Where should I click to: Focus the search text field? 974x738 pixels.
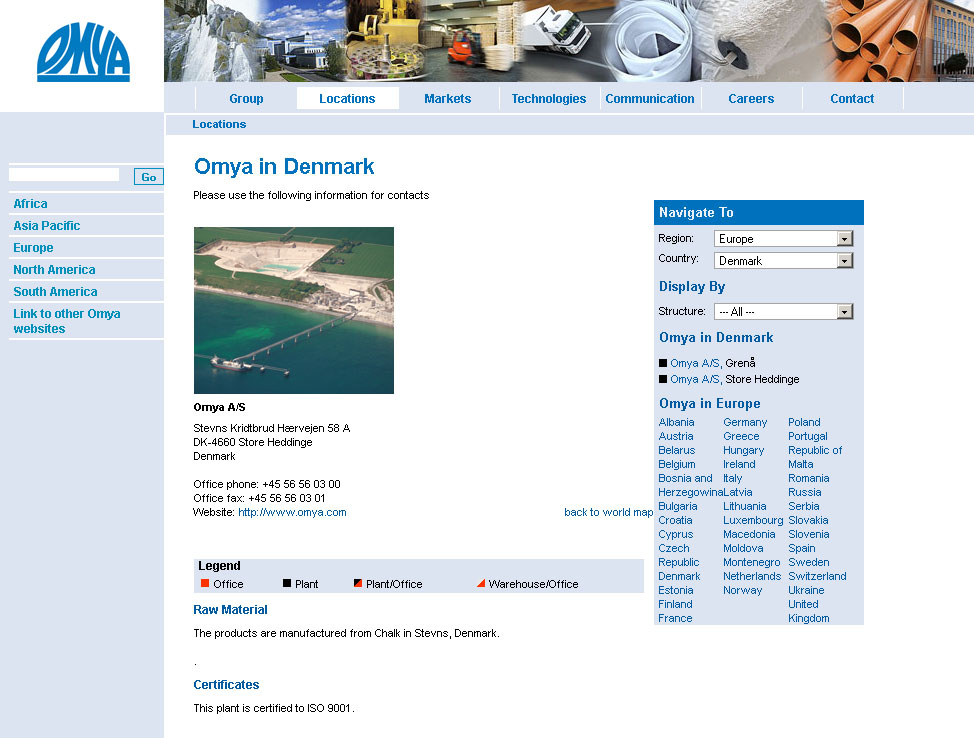pyautogui.click(x=64, y=175)
